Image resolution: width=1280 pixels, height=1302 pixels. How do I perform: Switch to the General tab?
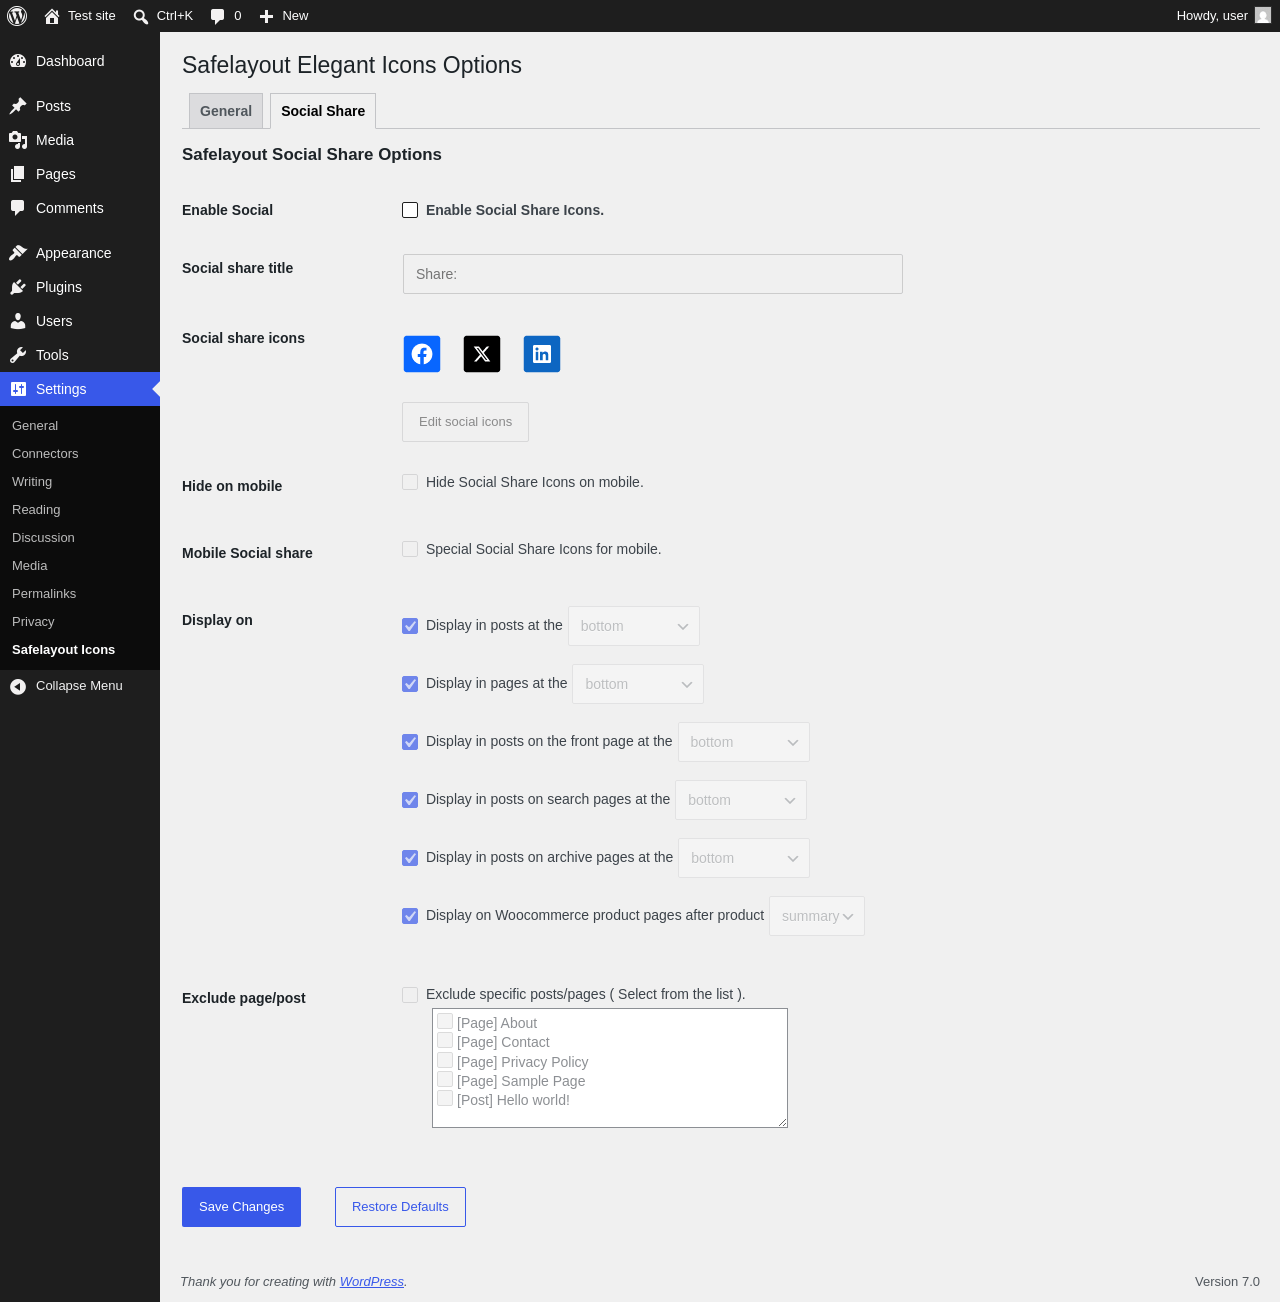coord(226,111)
